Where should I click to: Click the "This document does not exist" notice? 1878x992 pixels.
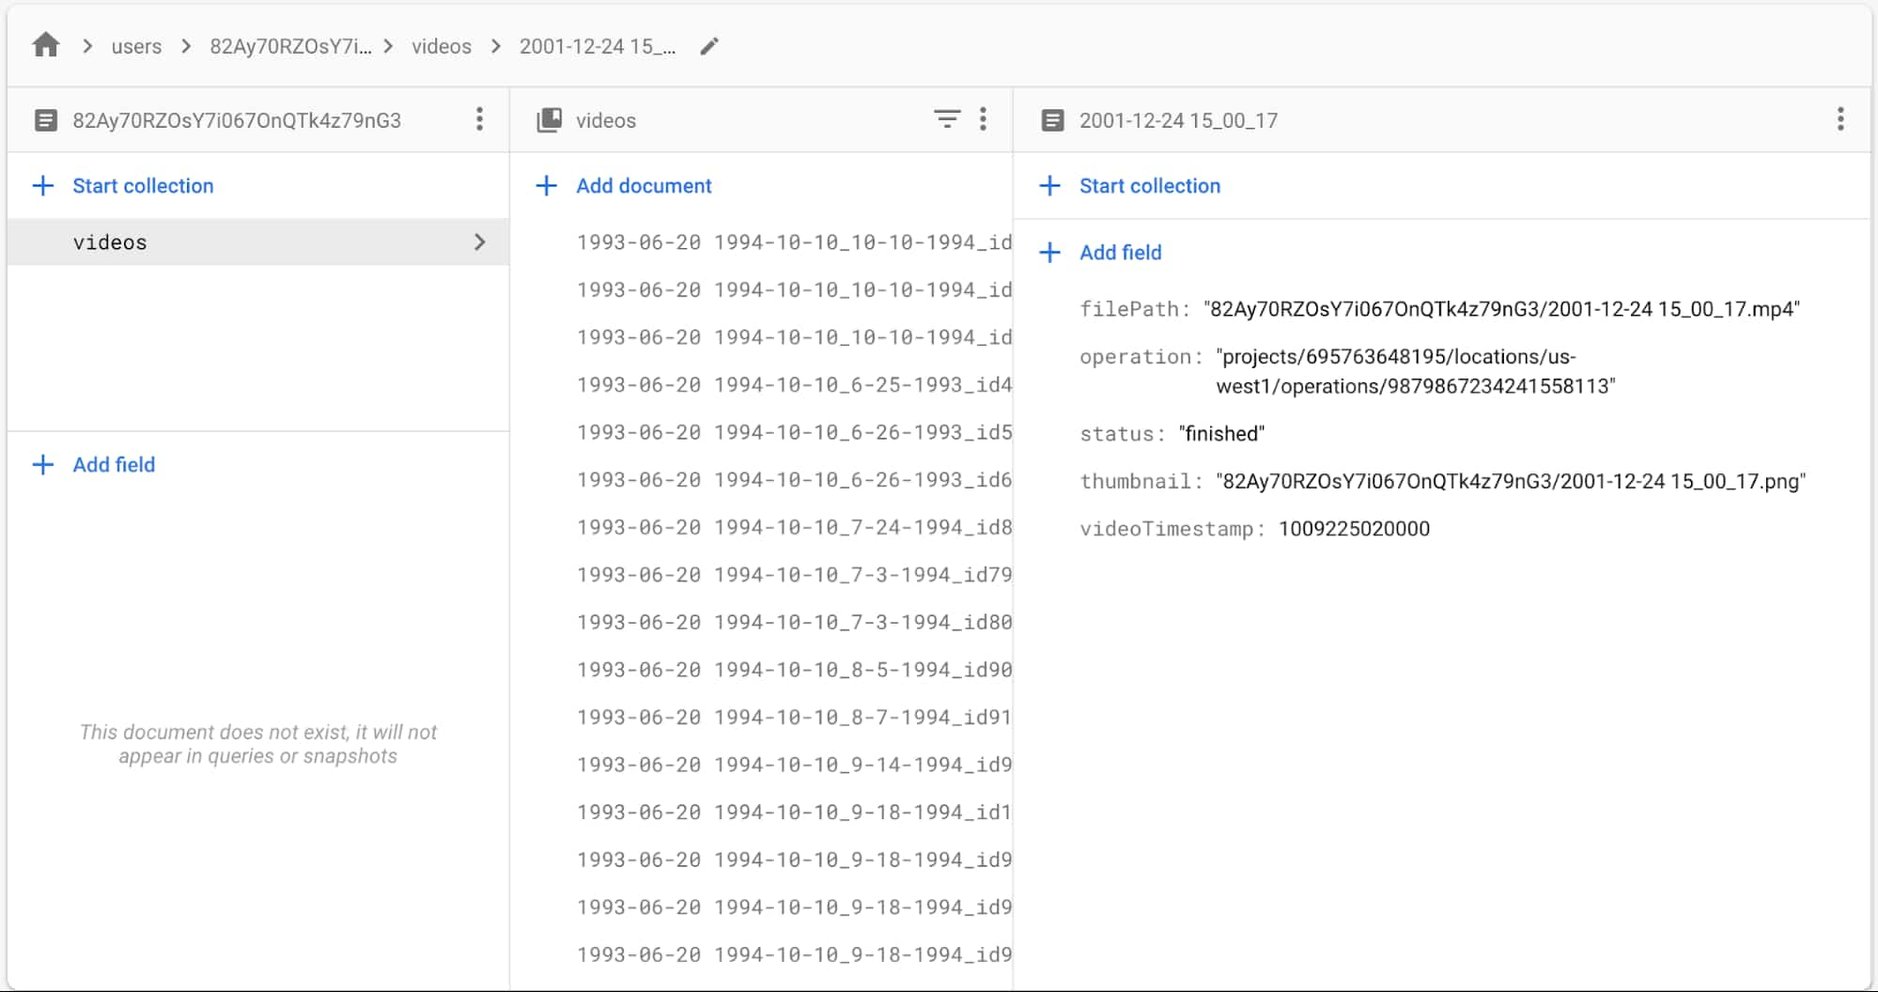click(x=258, y=744)
